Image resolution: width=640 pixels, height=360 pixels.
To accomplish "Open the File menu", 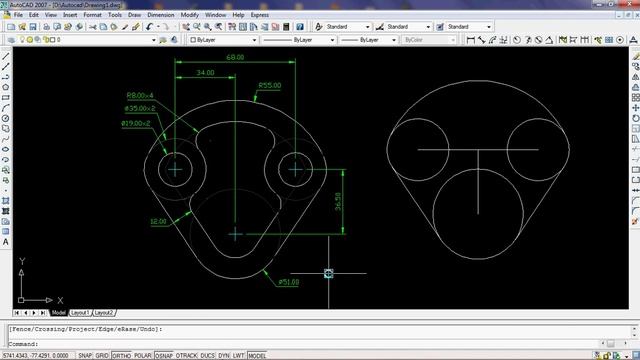I will [18, 15].
